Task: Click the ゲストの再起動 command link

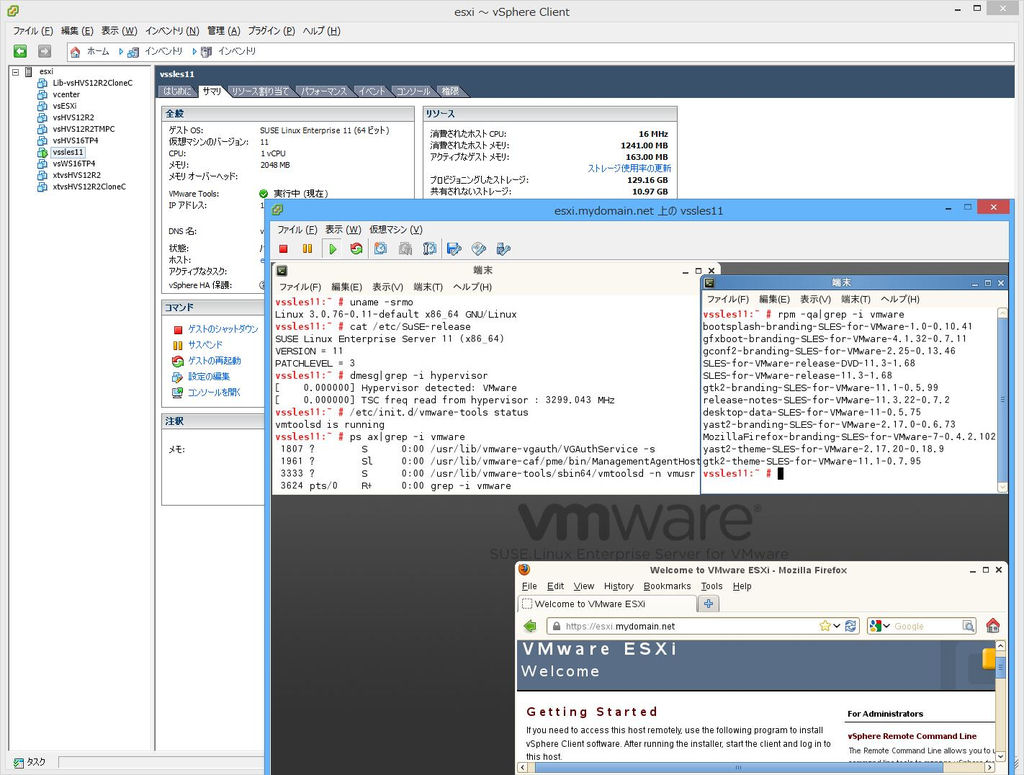Action: tap(215, 360)
